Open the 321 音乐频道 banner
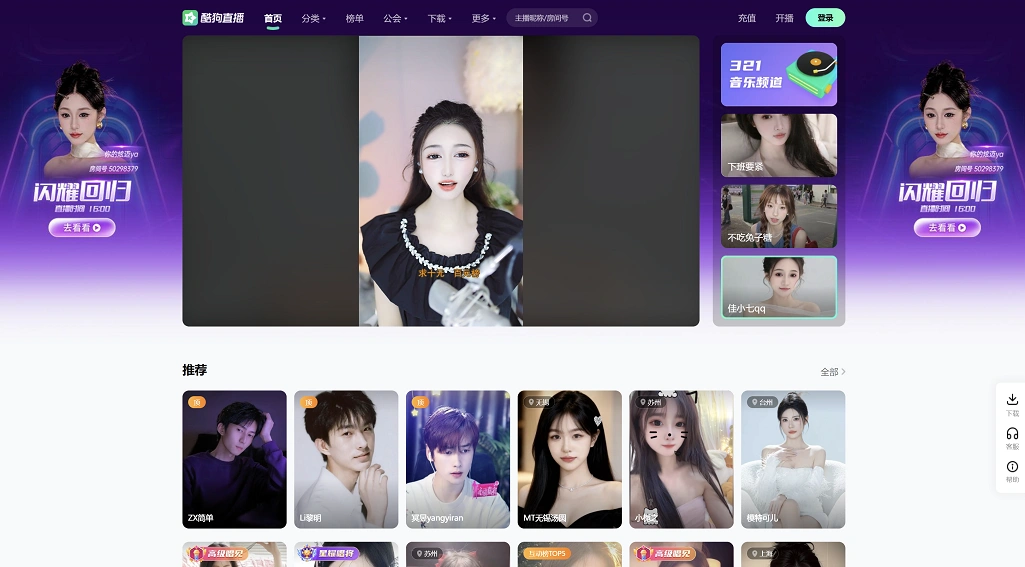Screen dimensions: 1025x567 click(778, 75)
